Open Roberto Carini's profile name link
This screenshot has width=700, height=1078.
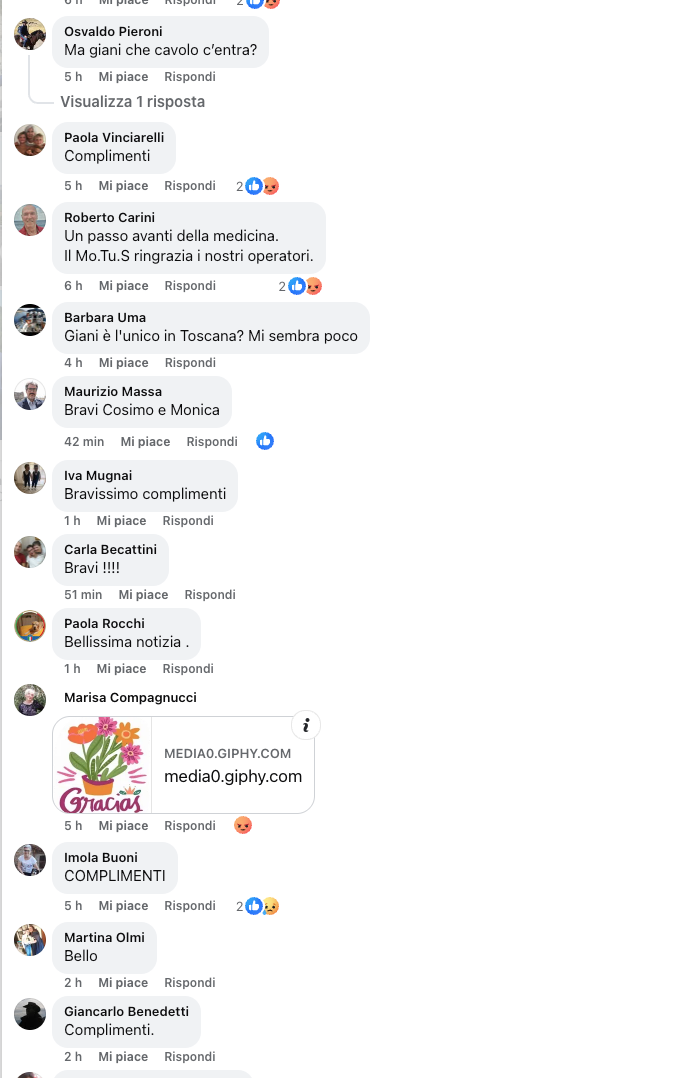[x=109, y=217]
